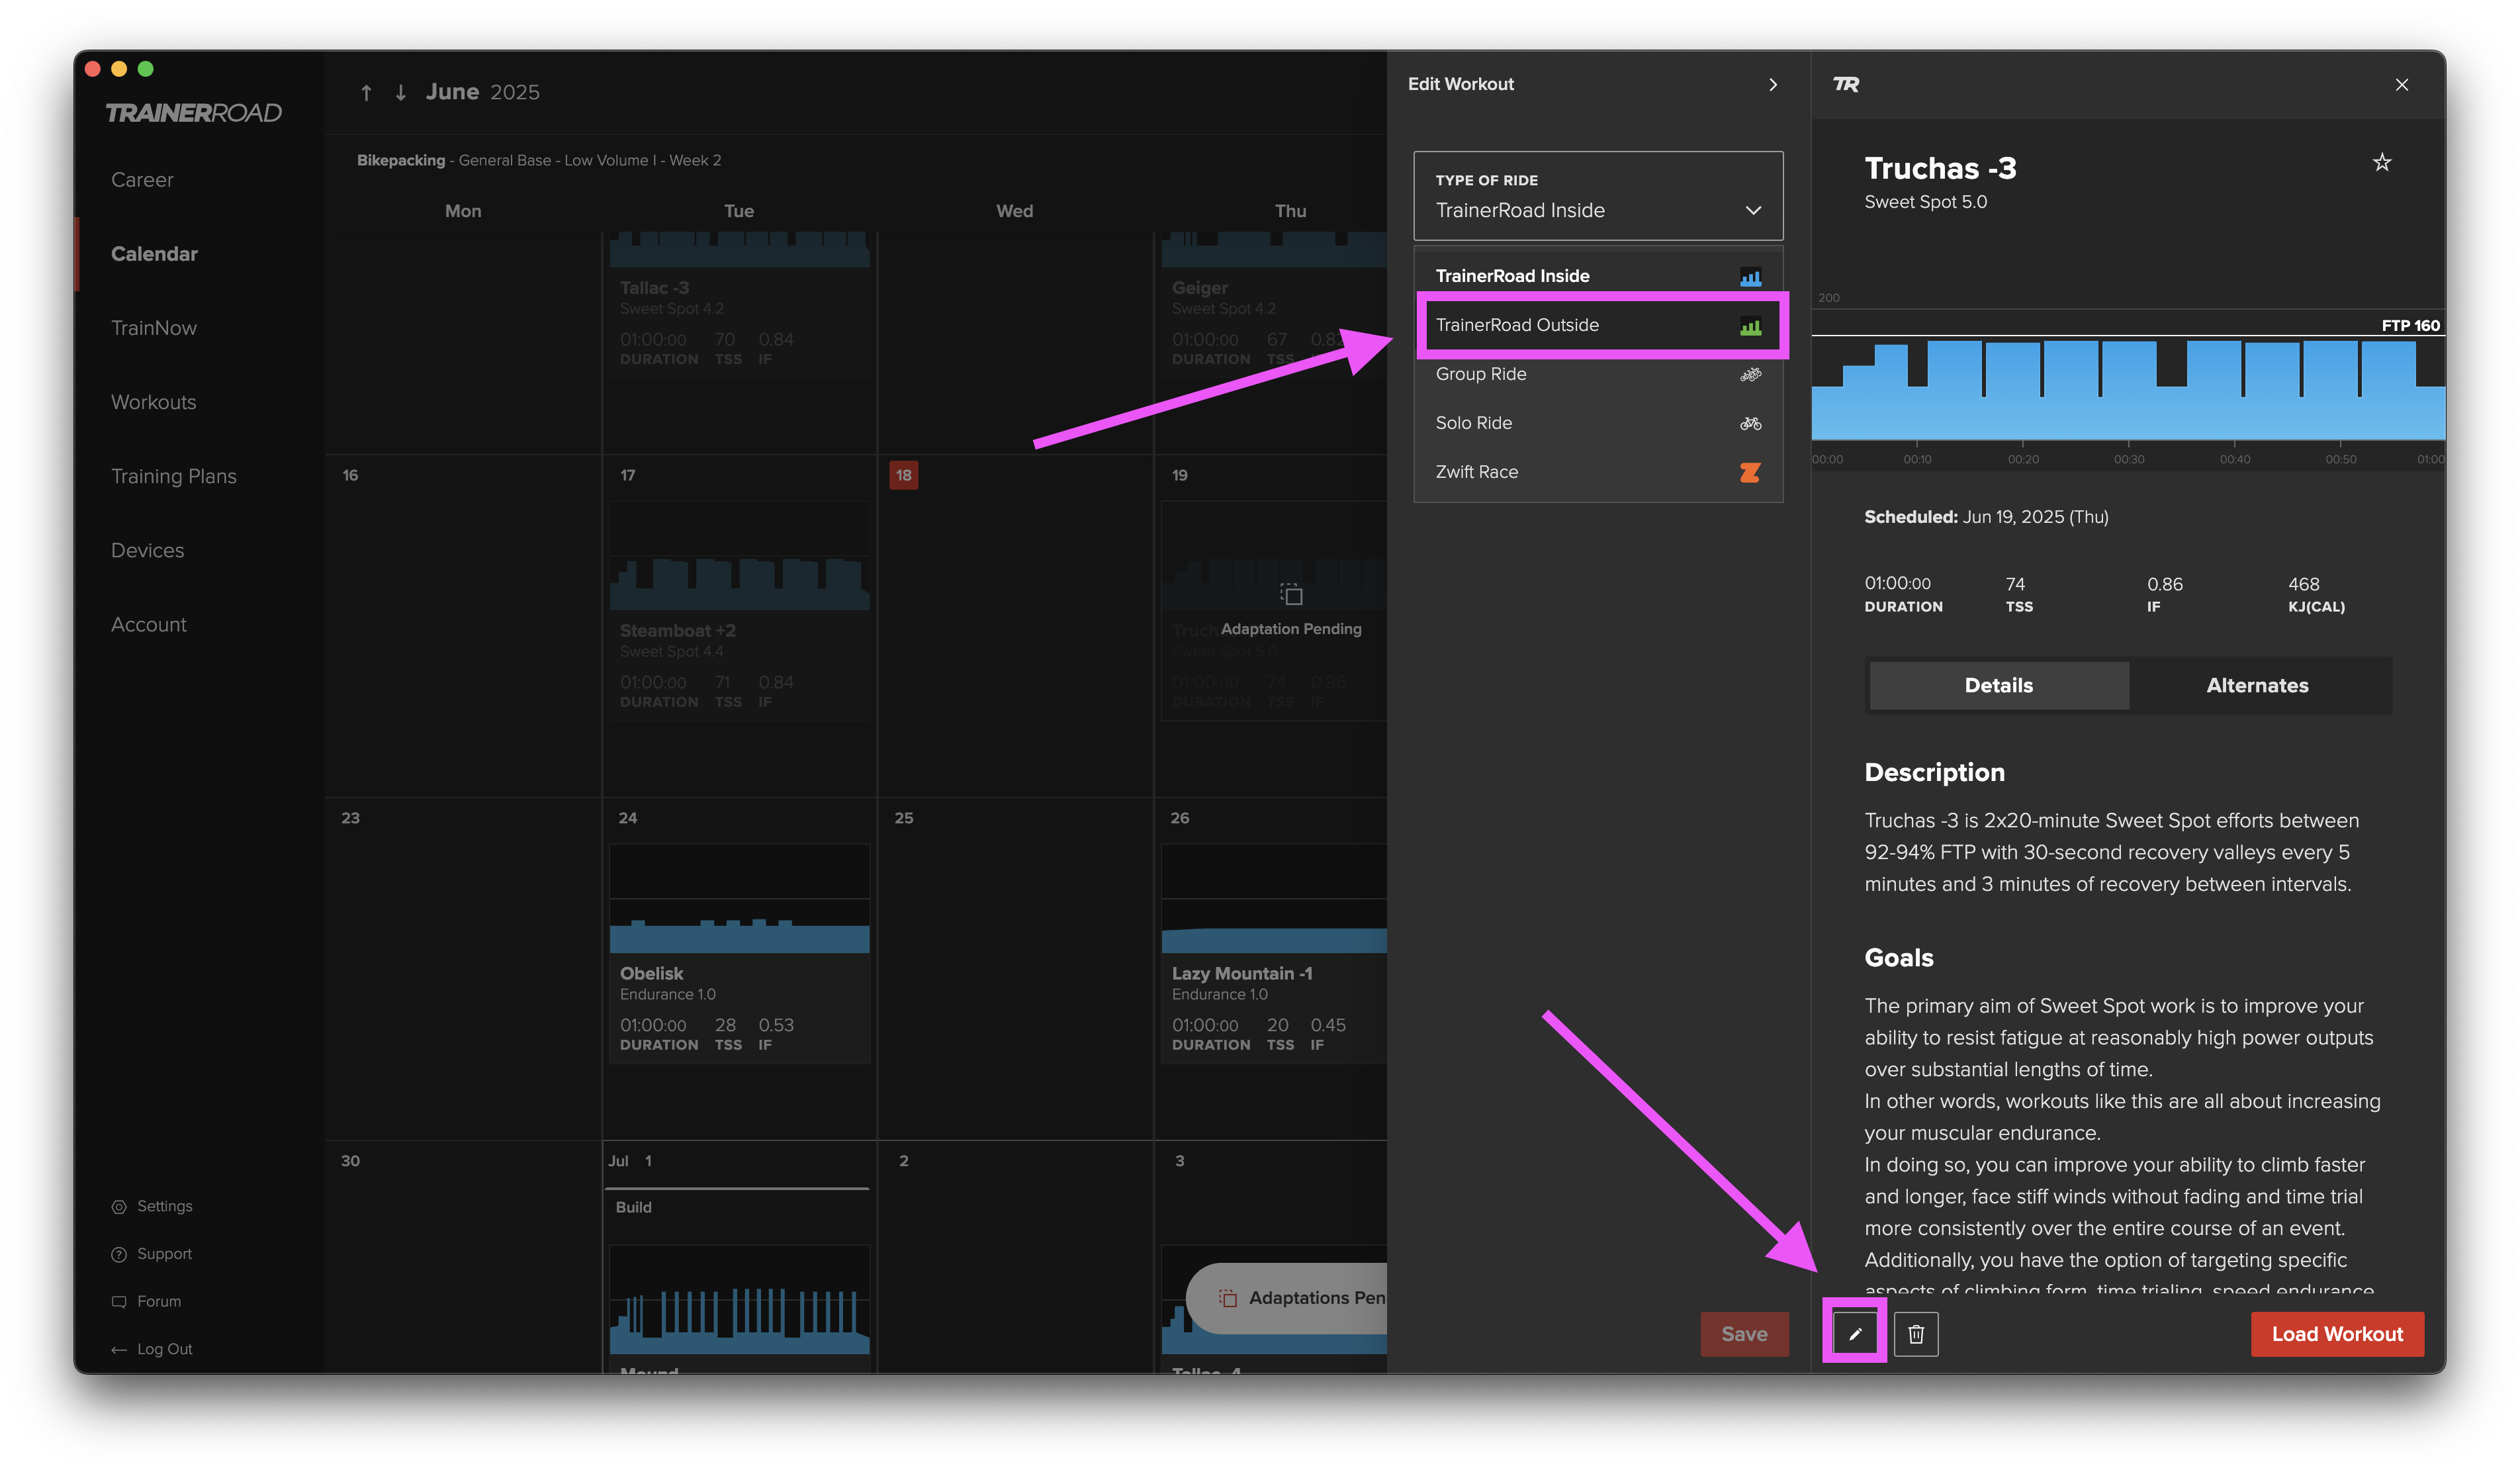Open the Obelisk workout card

[739, 954]
